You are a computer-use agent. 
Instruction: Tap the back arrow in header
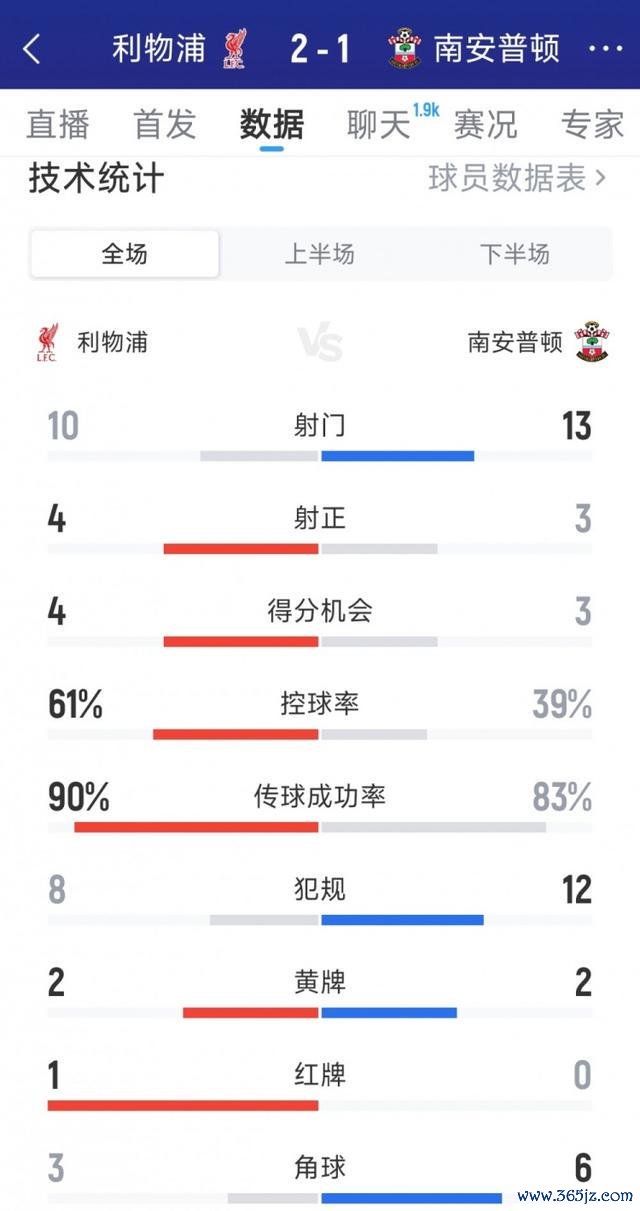[32, 48]
